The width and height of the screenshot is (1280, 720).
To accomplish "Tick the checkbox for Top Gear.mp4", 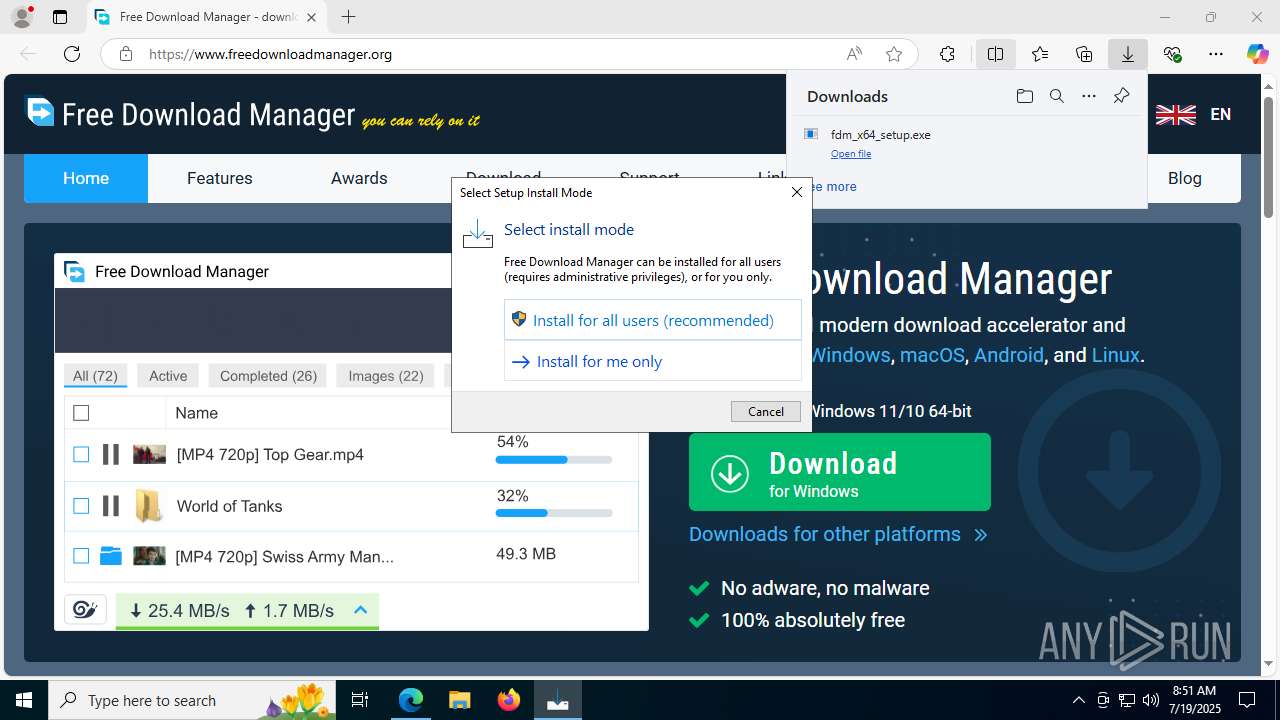I will (x=81, y=455).
